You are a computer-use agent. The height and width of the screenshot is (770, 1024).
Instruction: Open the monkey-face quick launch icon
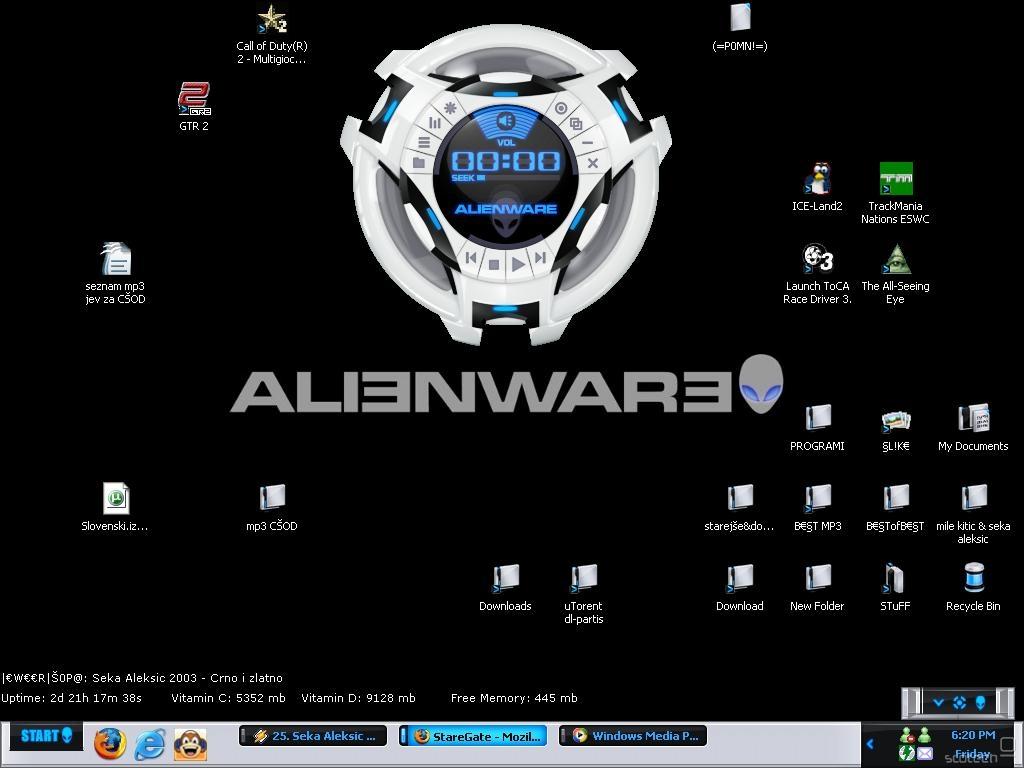click(190, 745)
